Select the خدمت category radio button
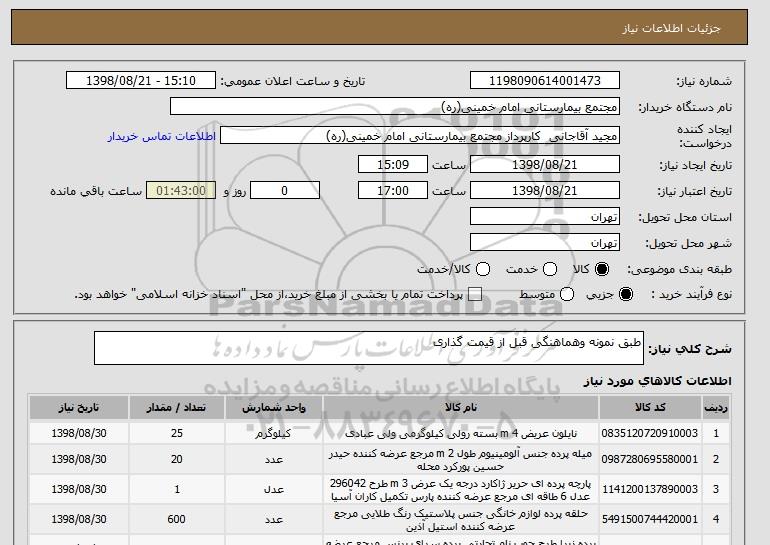 click(x=550, y=269)
